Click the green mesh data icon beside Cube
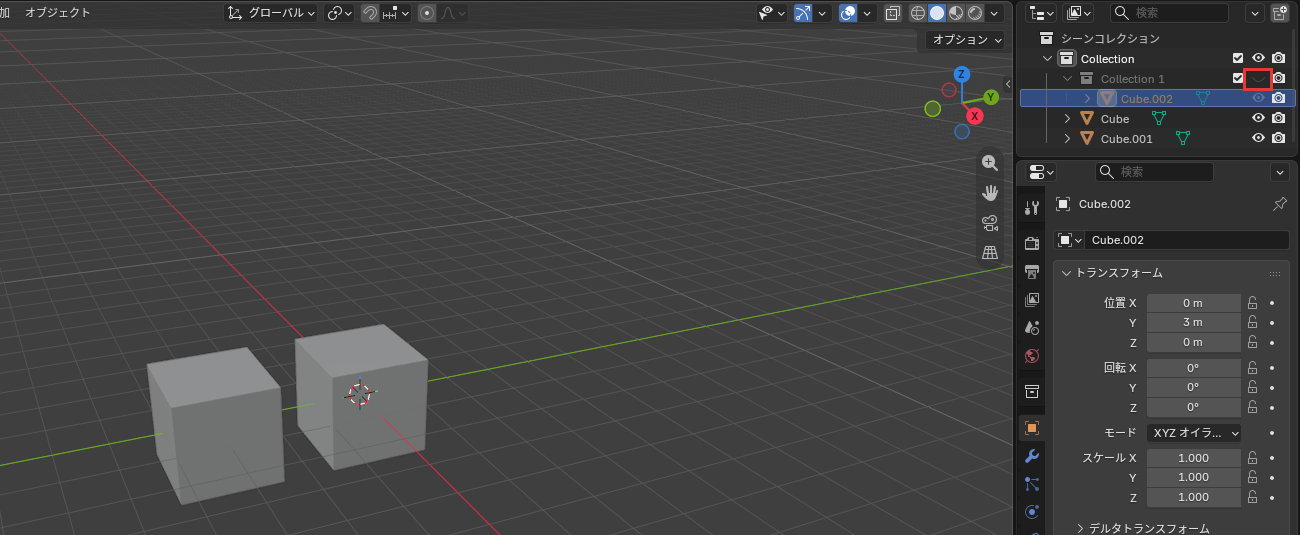Screen dimensions: 1300x535 (1159, 118)
